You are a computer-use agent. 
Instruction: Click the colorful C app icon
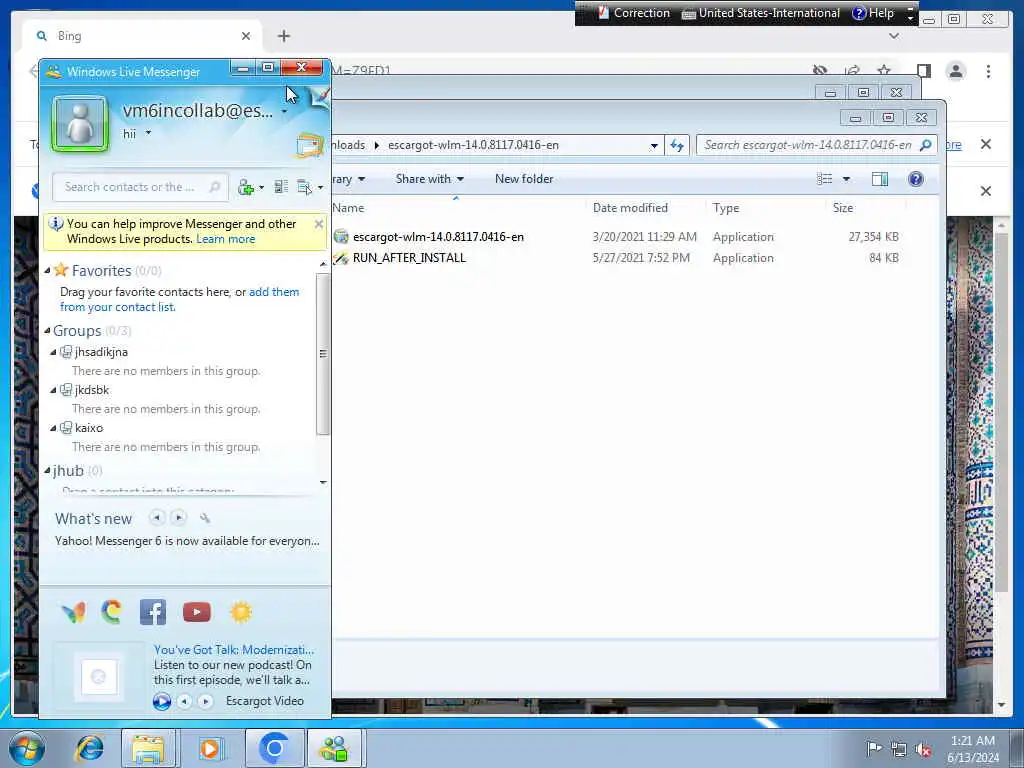point(112,612)
